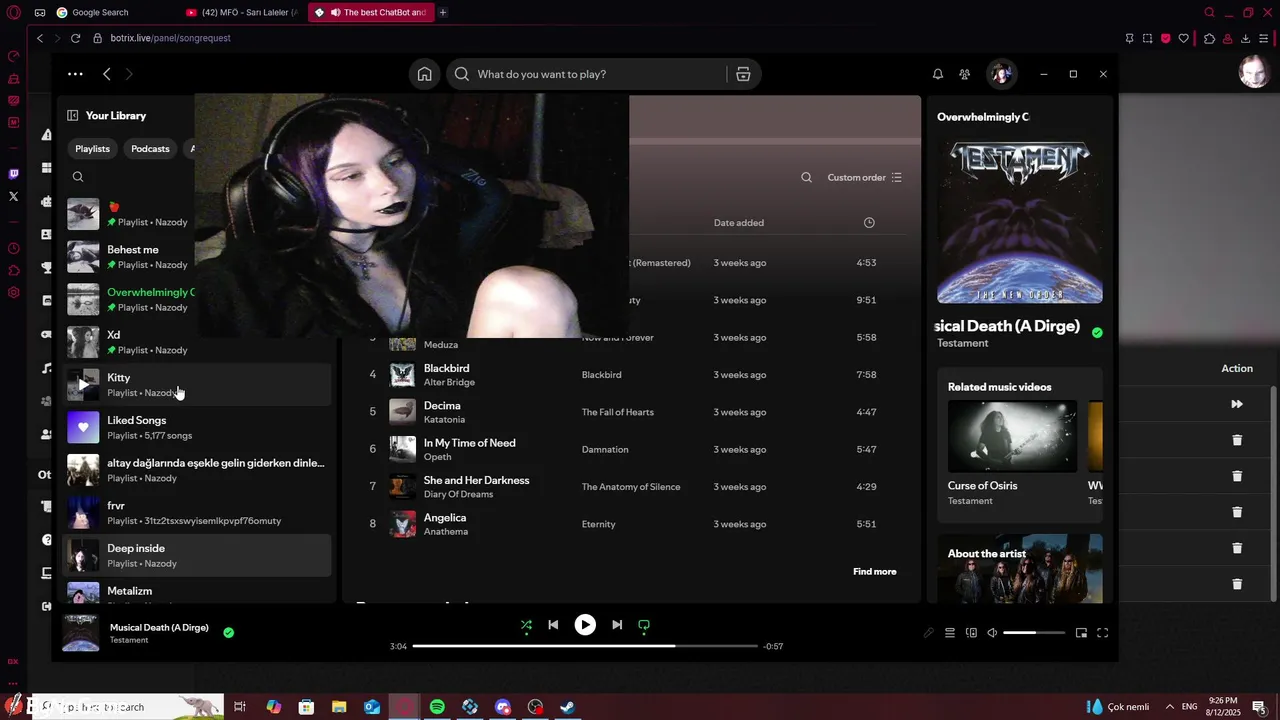
Task: Open File Explorer from taskbar
Action: pos(339,707)
